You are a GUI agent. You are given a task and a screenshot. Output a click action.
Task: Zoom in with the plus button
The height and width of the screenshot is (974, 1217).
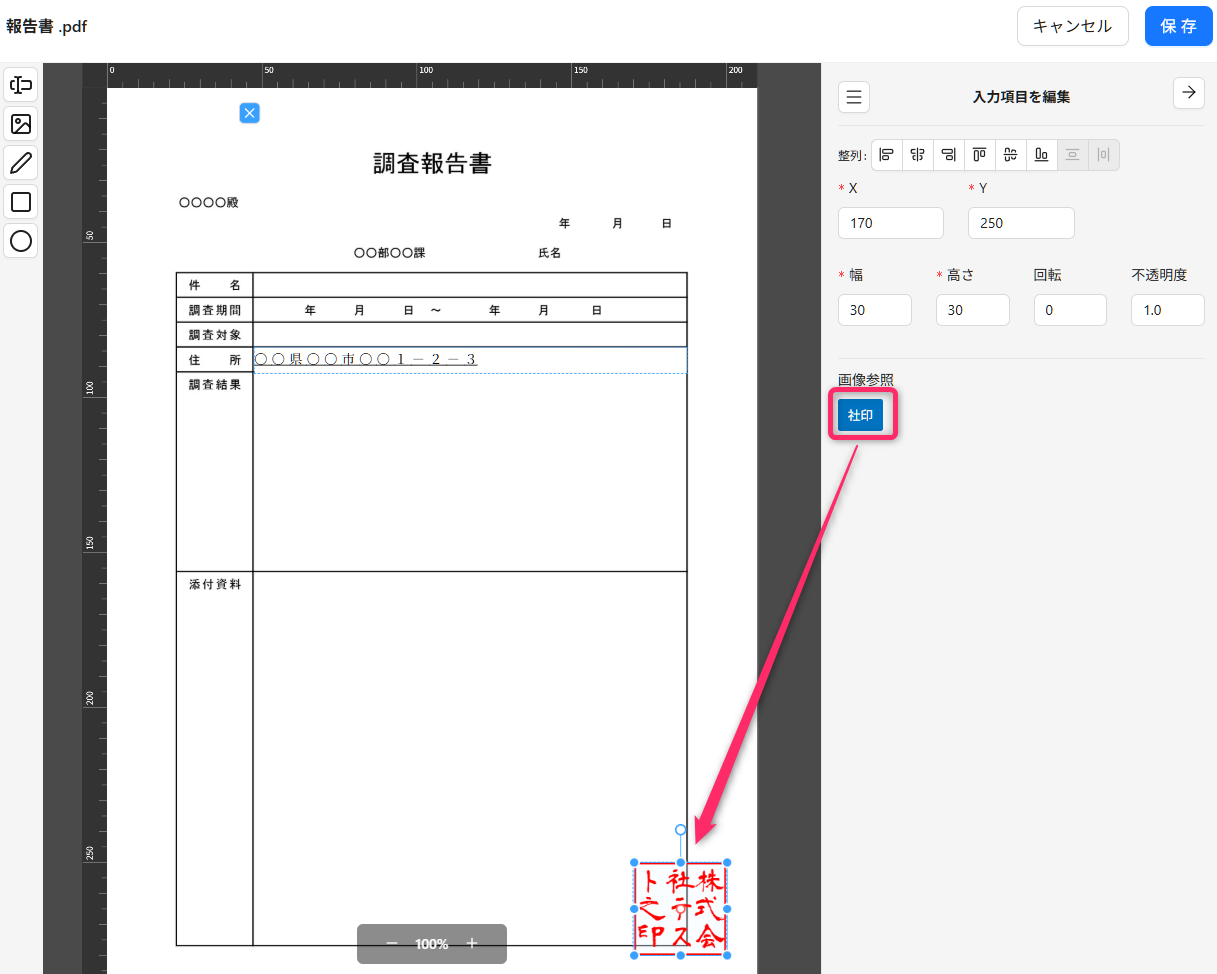pyautogui.click(x=472, y=944)
